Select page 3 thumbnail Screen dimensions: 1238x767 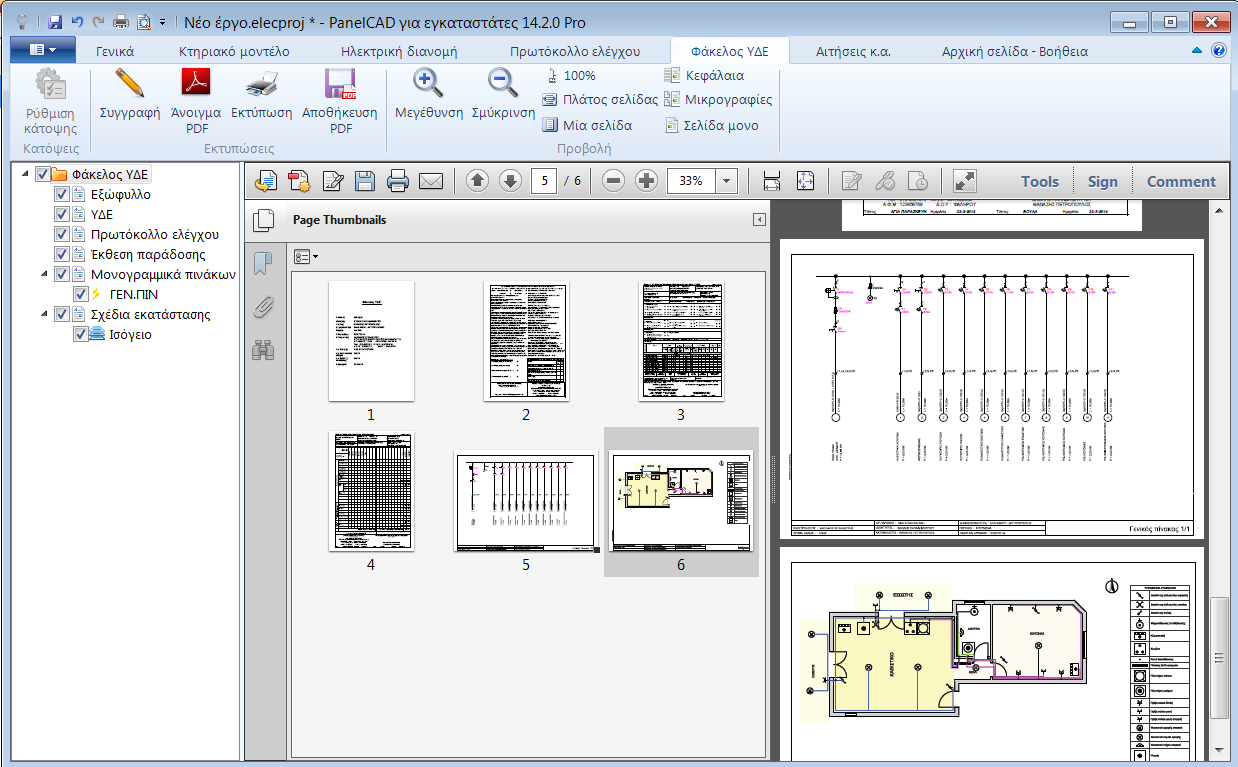(681, 341)
